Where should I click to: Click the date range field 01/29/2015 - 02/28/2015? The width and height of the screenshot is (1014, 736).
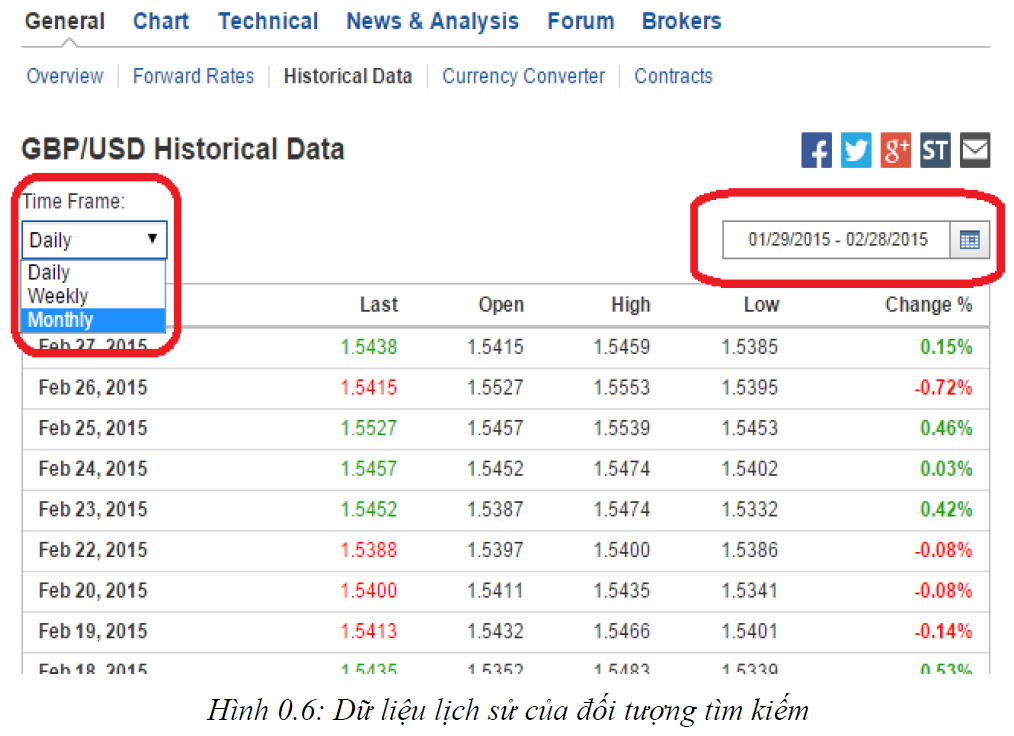coord(837,240)
